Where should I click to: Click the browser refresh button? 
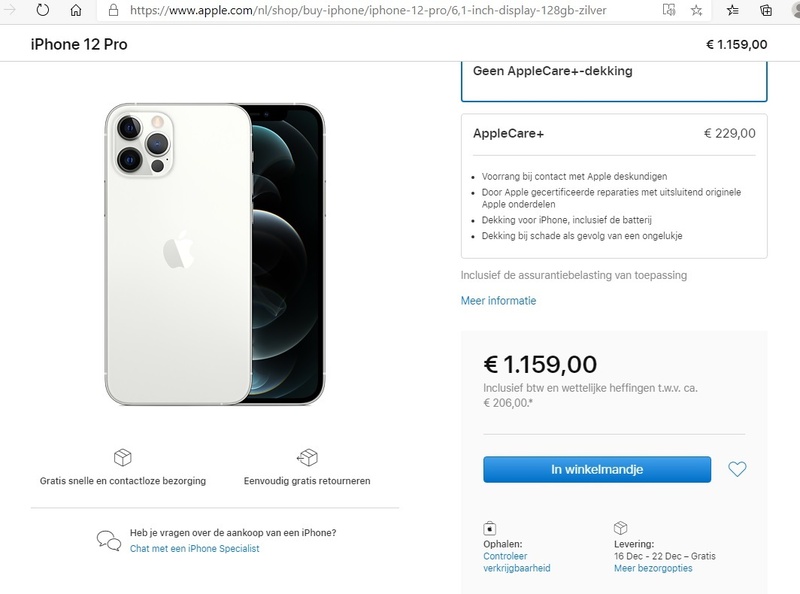(x=43, y=11)
